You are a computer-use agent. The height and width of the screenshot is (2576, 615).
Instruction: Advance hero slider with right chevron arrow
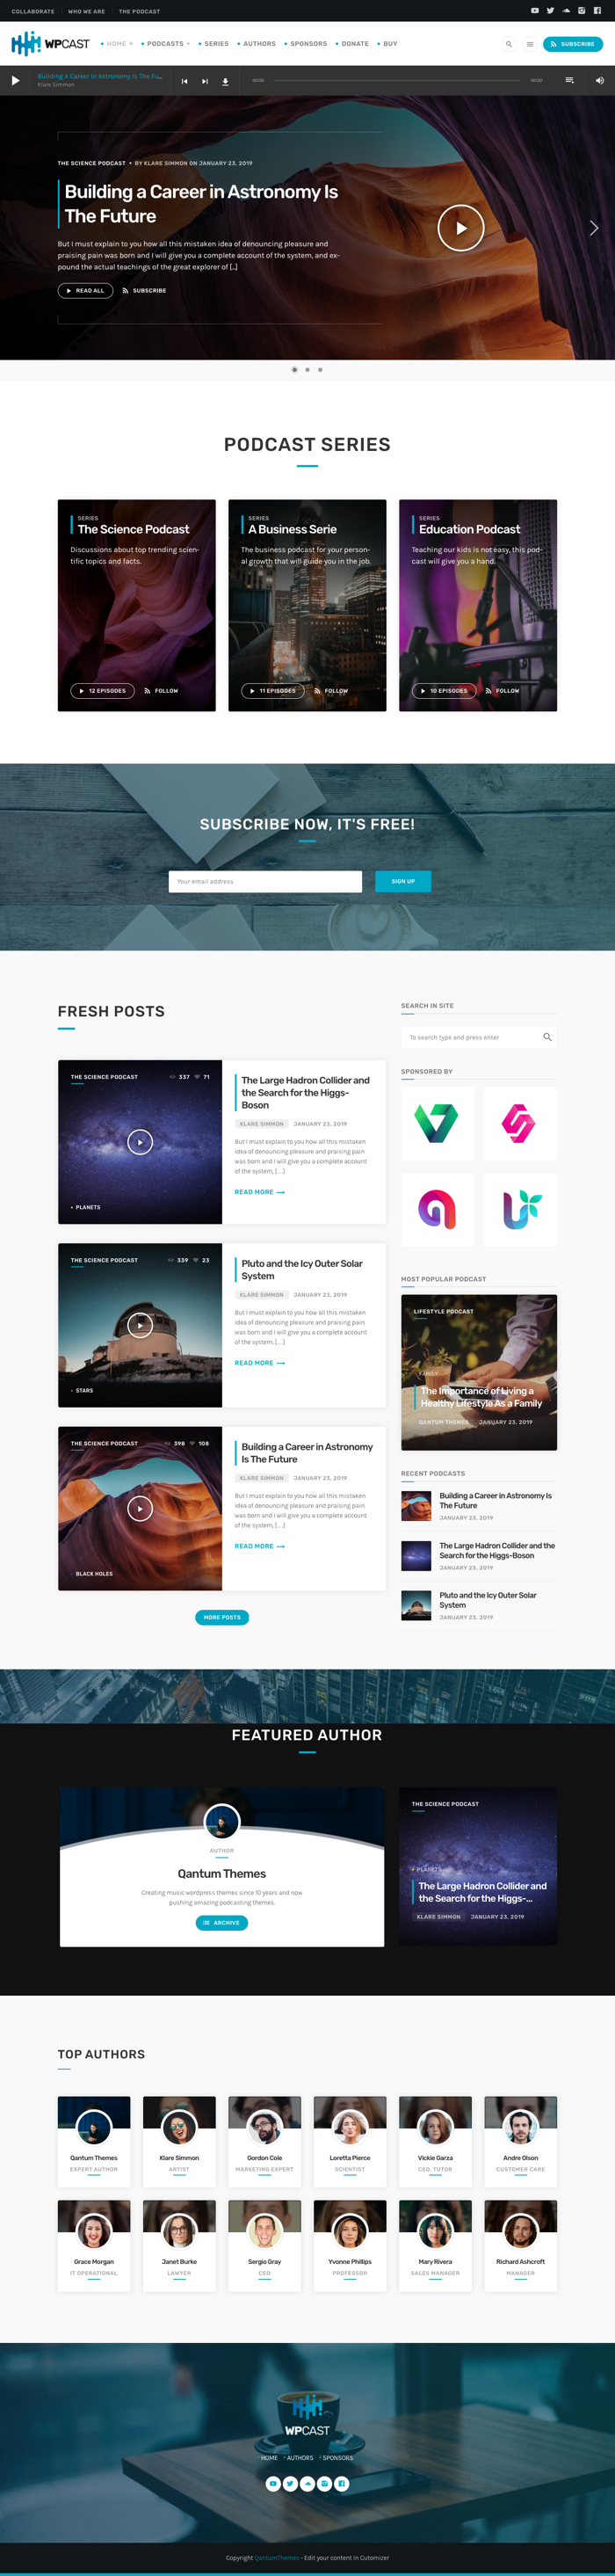[593, 228]
